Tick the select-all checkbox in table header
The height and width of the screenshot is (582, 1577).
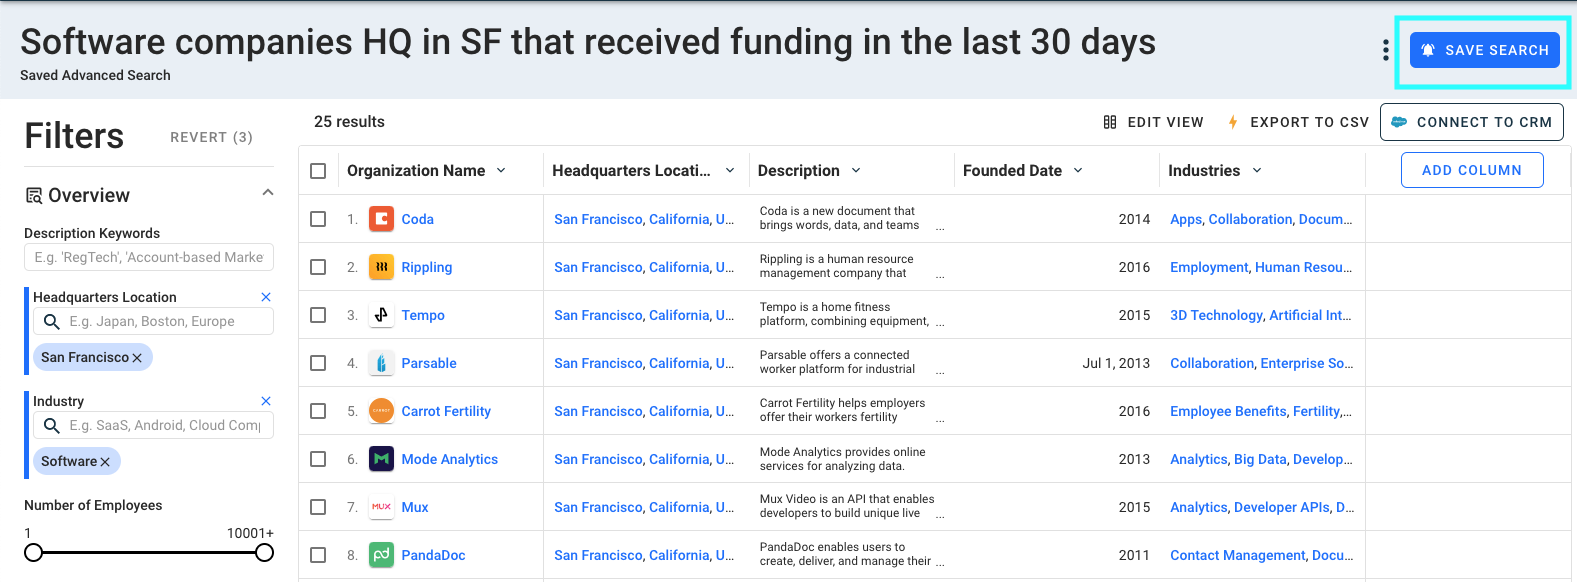(318, 171)
